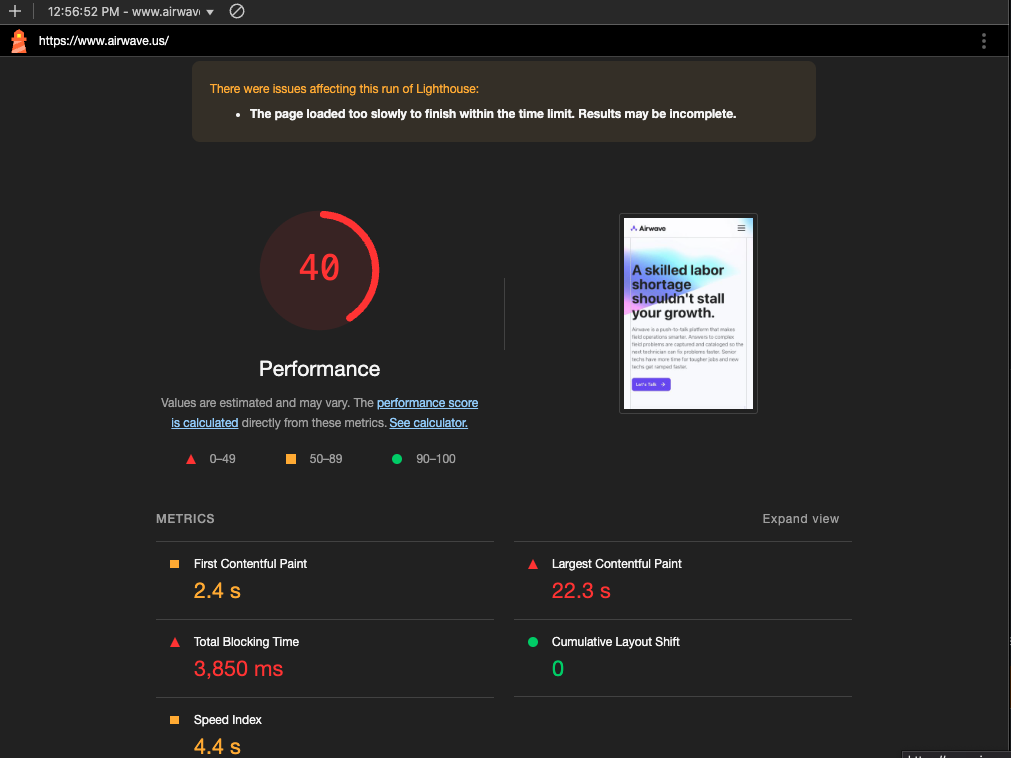Click the clear all reports circle-slash icon

click(x=237, y=11)
